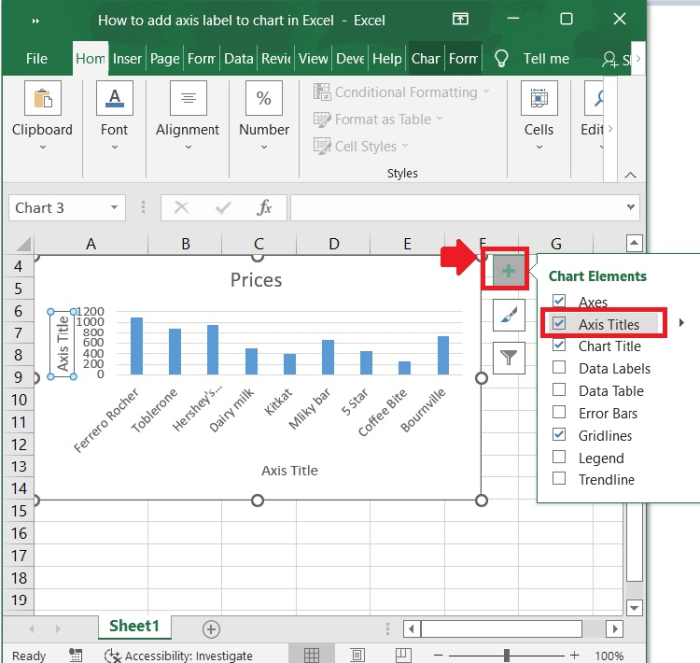Open the Font group icon
Screen dimensions: 700x663
coord(114,99)
